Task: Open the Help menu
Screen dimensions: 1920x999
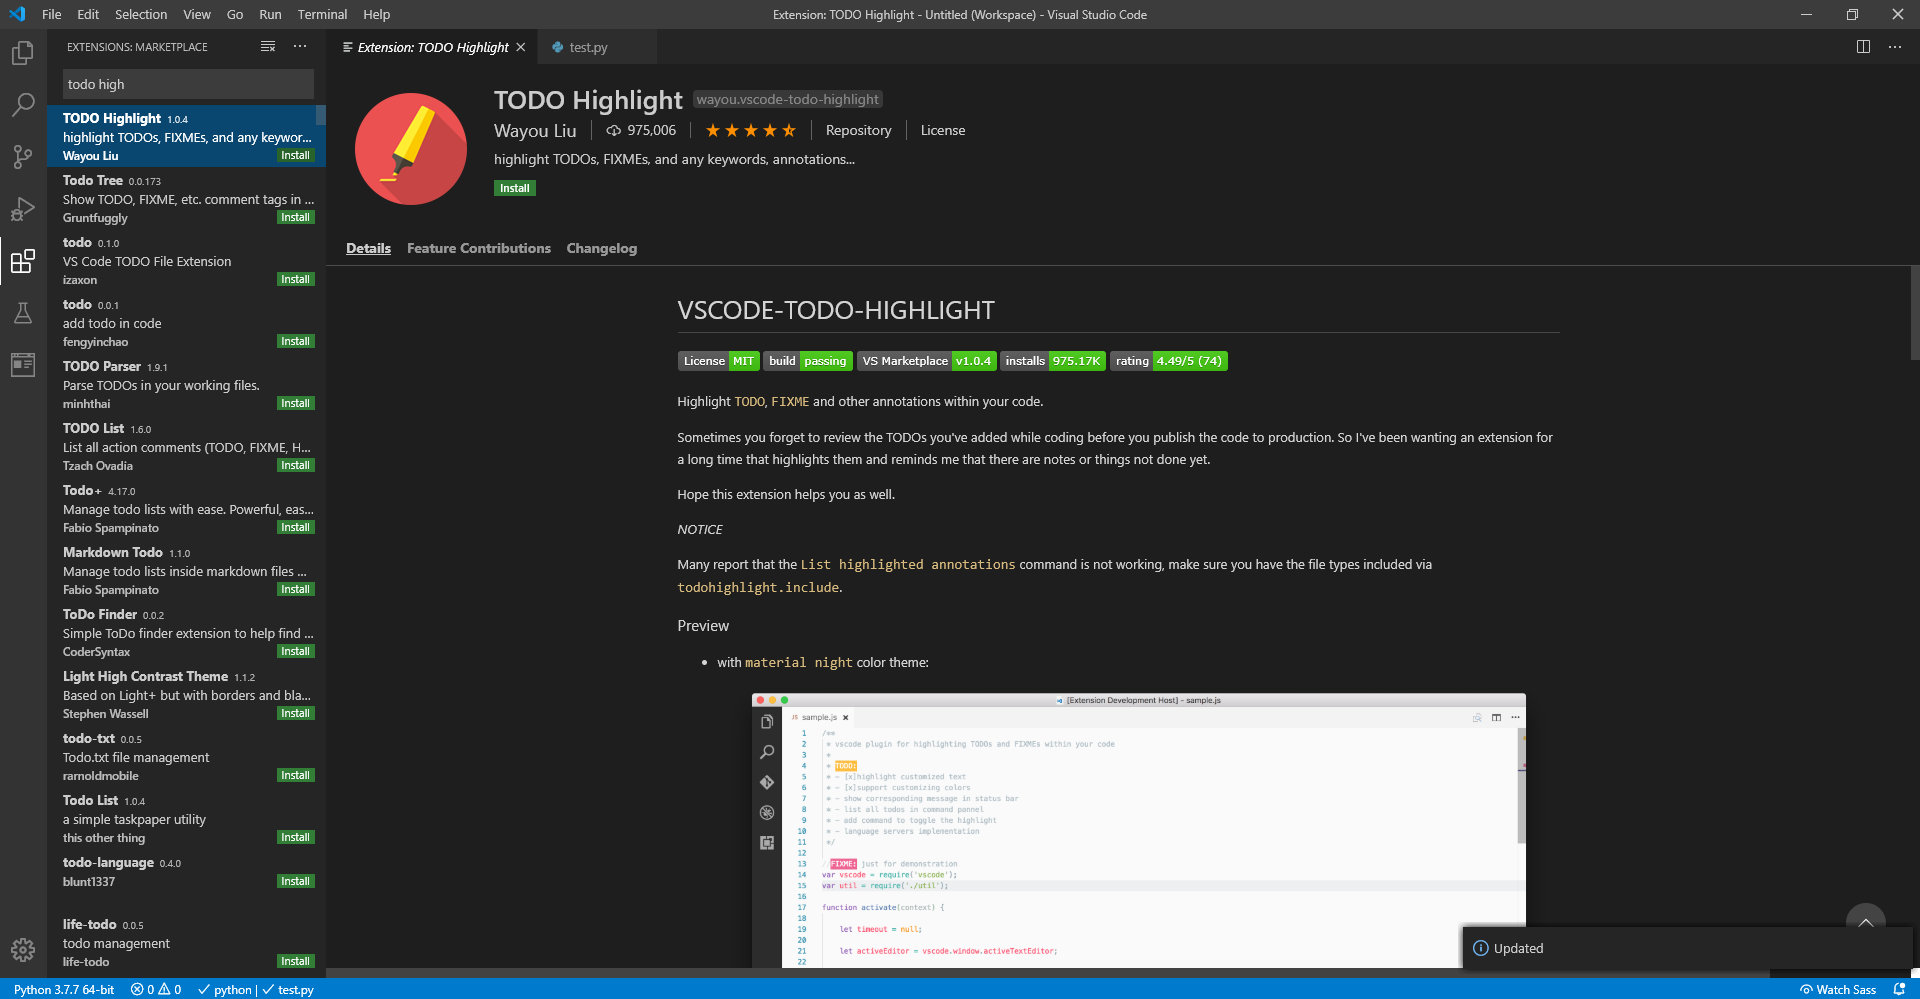Action: 377,14
